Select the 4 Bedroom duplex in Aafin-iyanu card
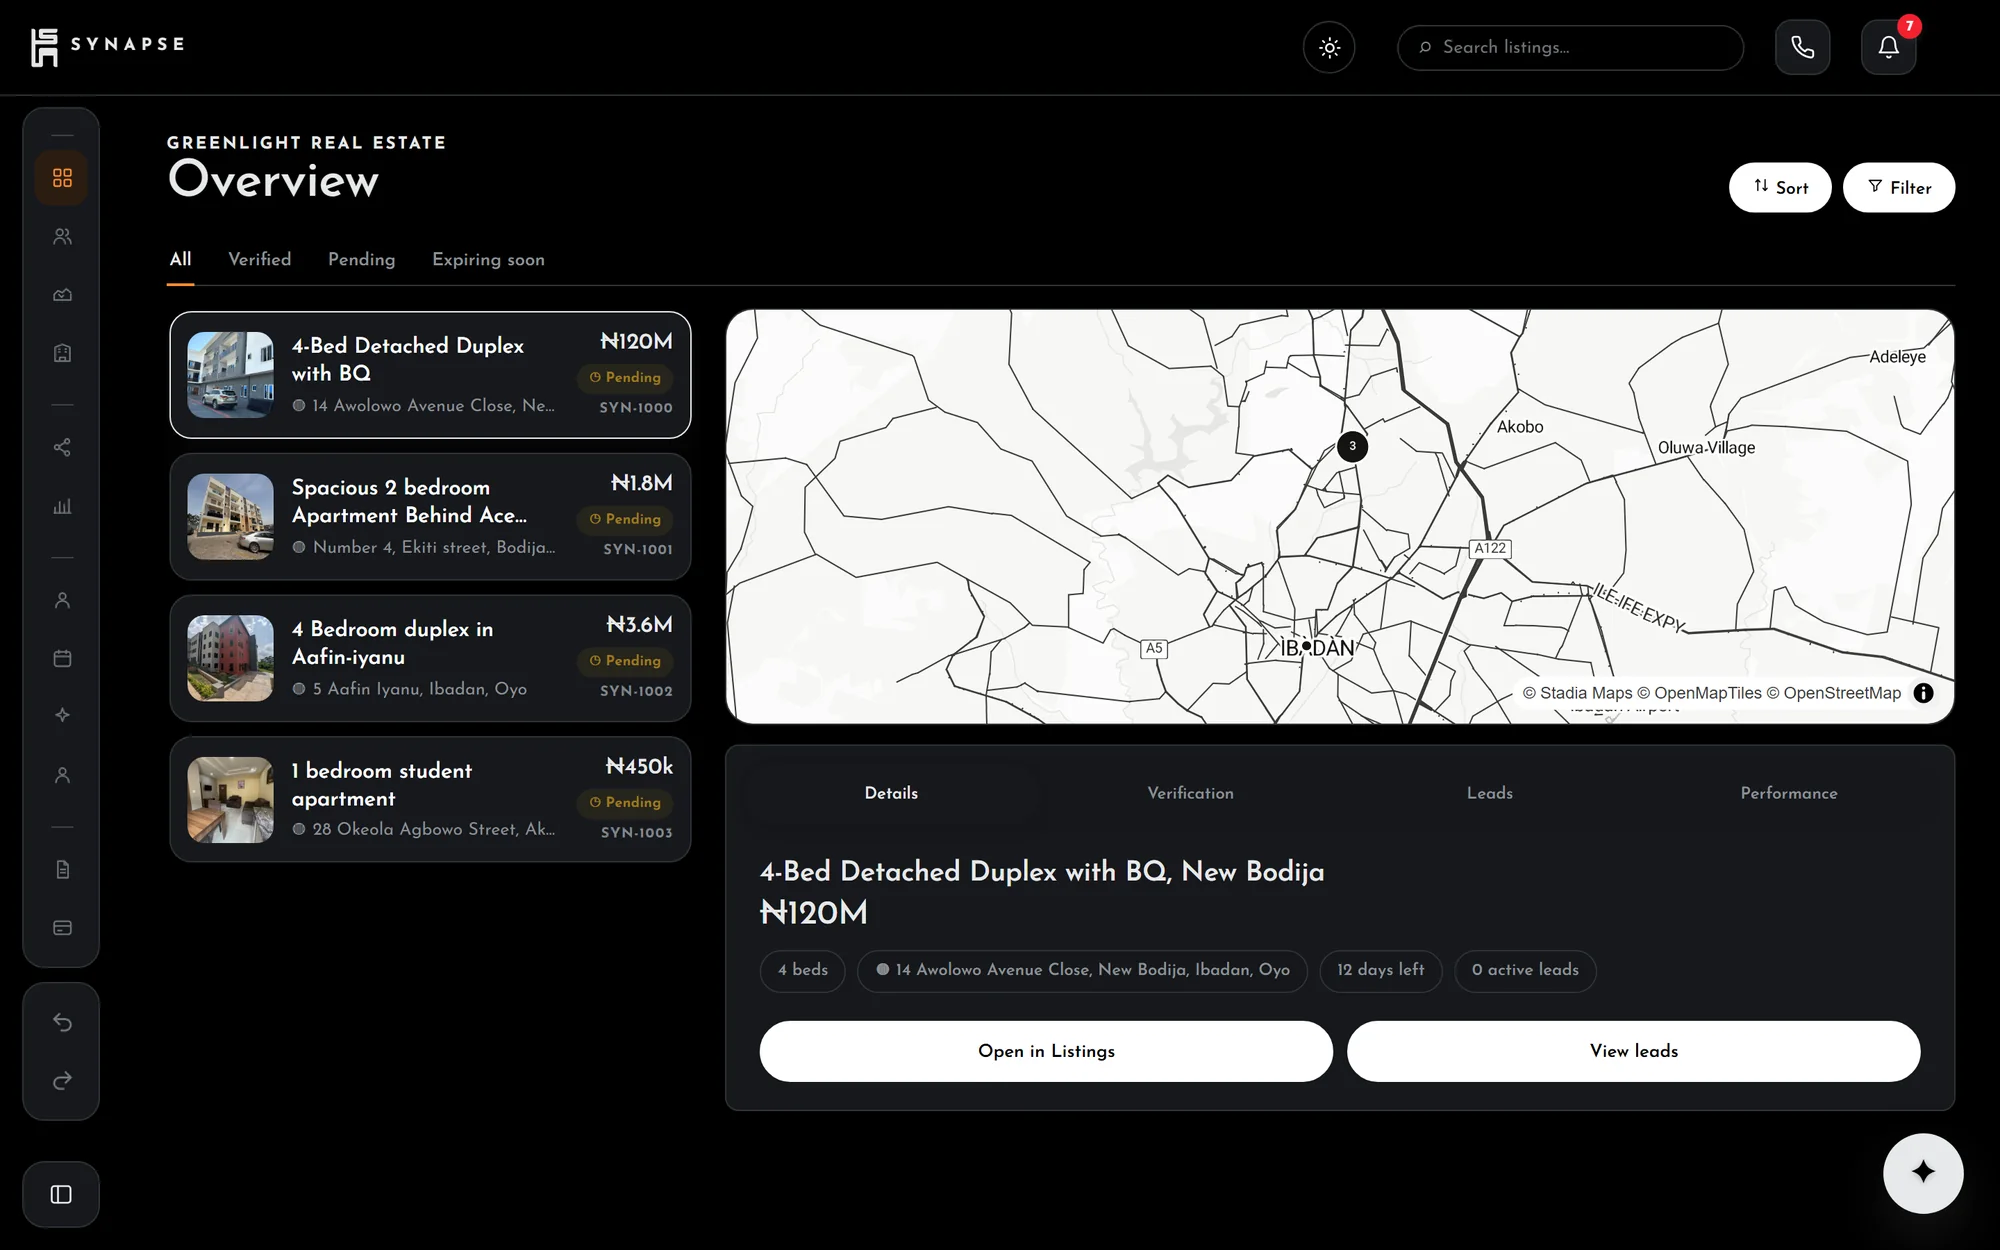The width and height of the screenshot is (2000, 1250). [430, 658]
